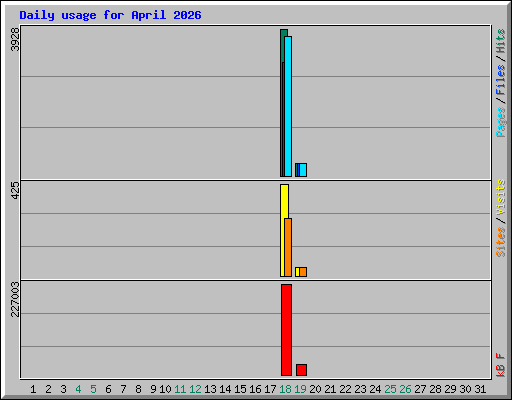This screenshot has width=512, height=400.
Task: Click day 30 on the date axis
Action: (x=465, y=389)
